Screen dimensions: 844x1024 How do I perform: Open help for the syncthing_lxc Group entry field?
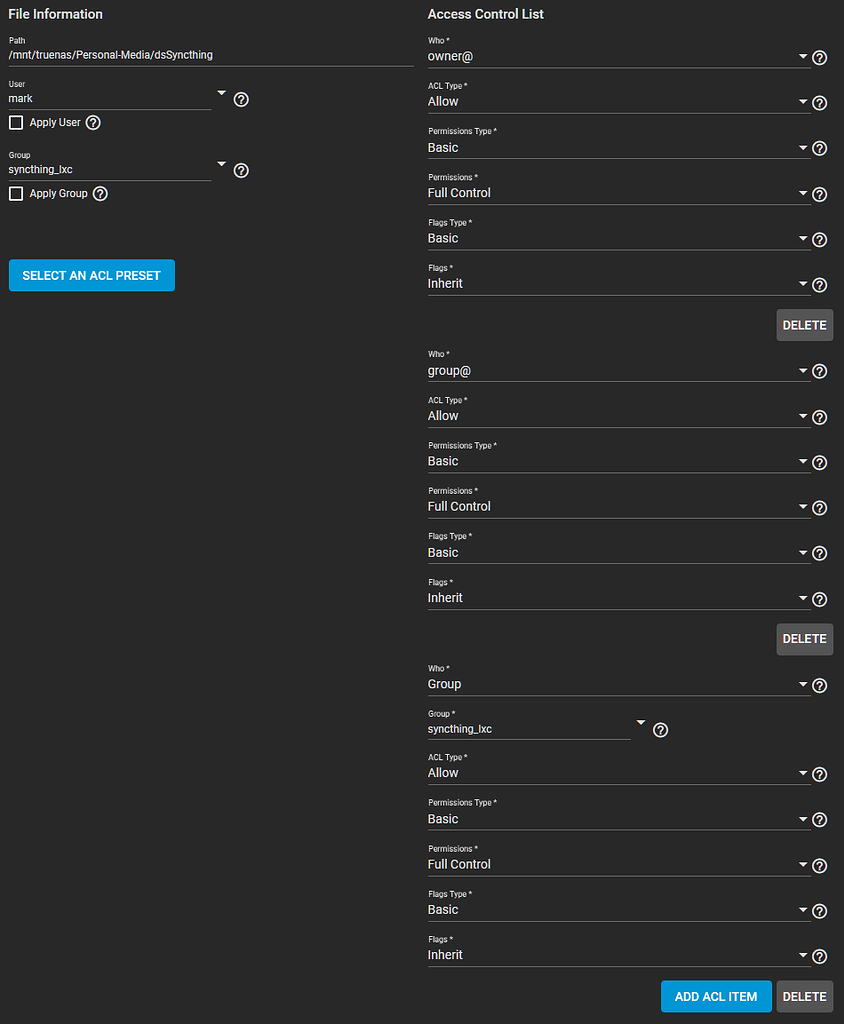pyautogui.click(x=660, y=730)
